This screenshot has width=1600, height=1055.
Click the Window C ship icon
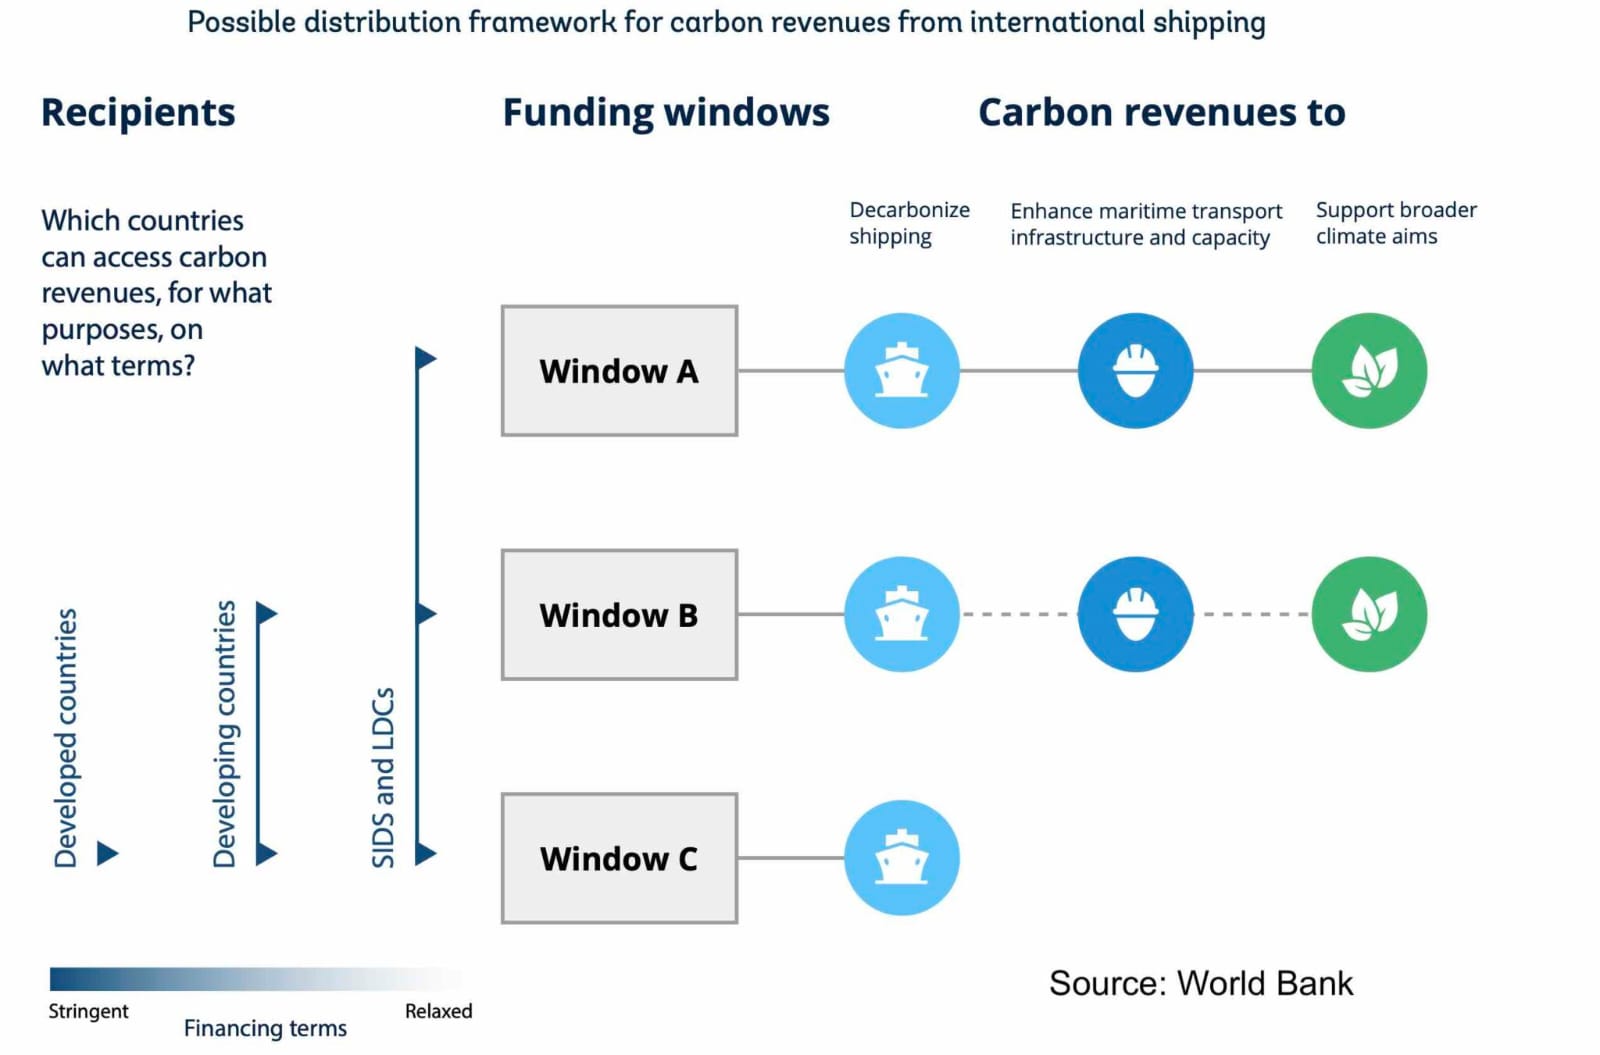point(901,858)
